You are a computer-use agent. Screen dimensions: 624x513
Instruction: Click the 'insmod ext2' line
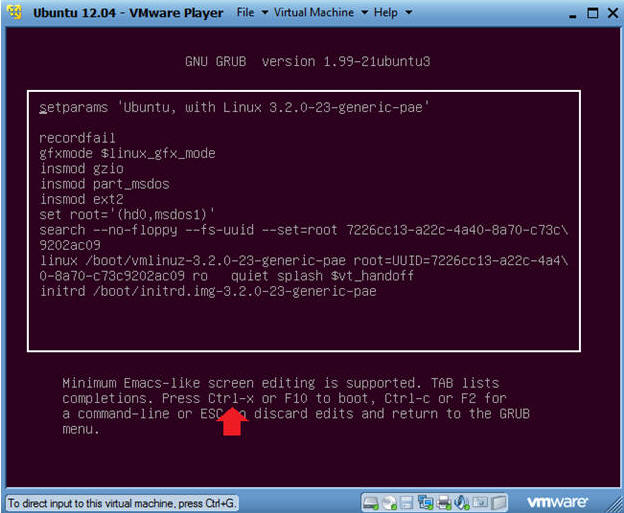[82, 199]
